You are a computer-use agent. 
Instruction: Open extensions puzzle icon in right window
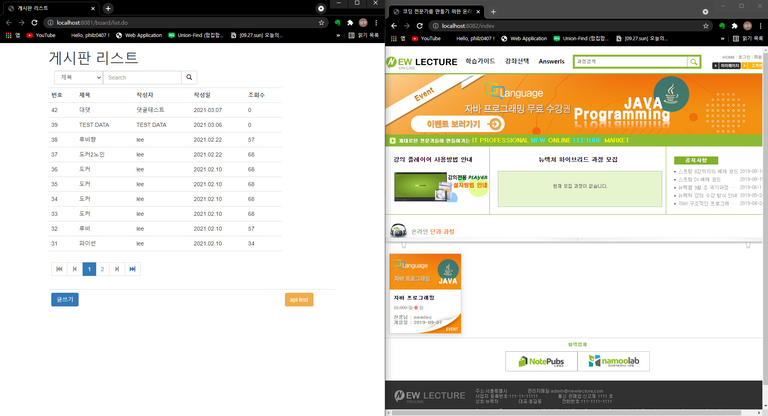[x=734, y=26]
